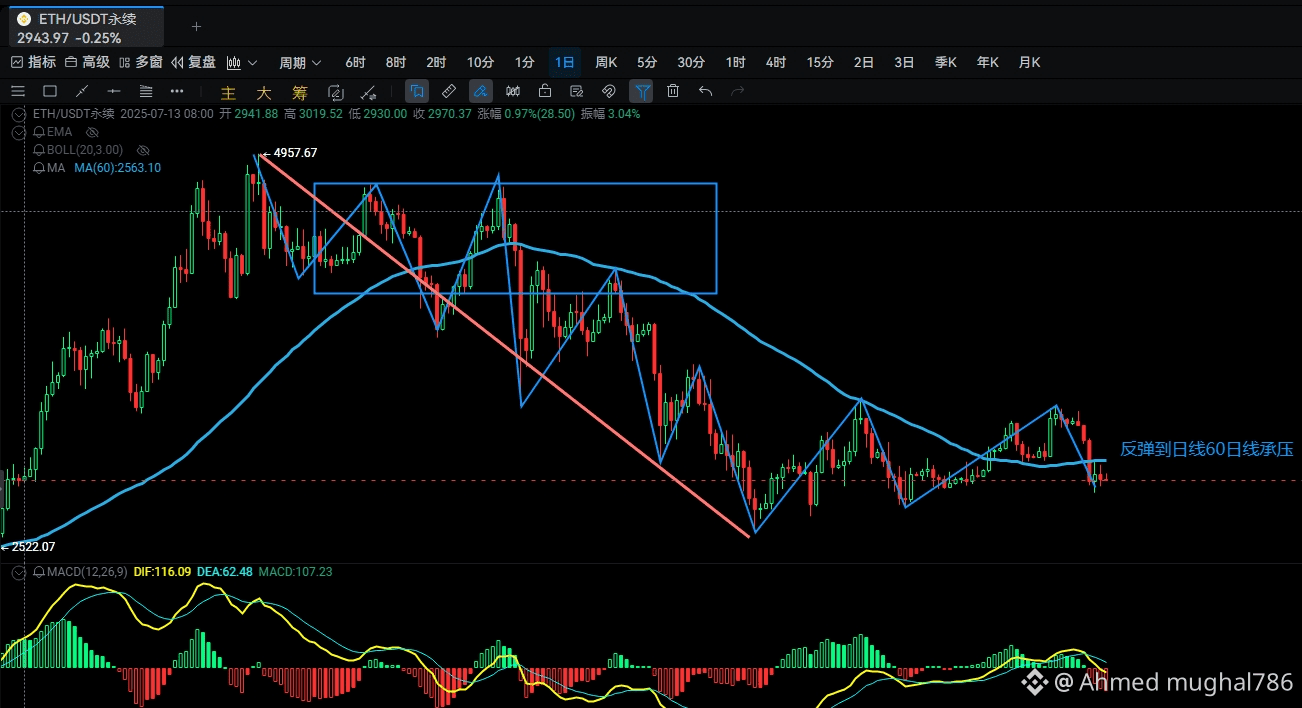This screenshot has height=708, width=1302.
Task: Collapse the ETH/USDT main chart legend
Action: (17, 114)
